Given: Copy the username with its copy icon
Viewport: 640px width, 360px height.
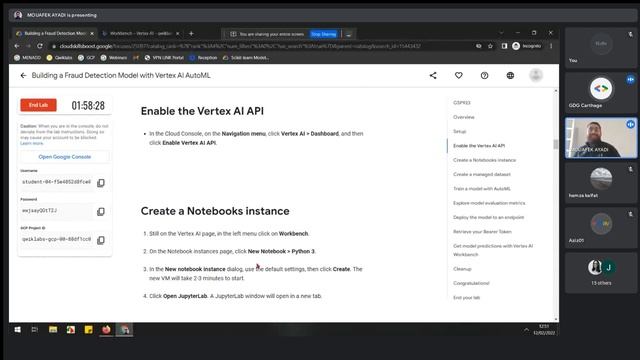Looking at the screenshot, I should (x=101, y=183).
